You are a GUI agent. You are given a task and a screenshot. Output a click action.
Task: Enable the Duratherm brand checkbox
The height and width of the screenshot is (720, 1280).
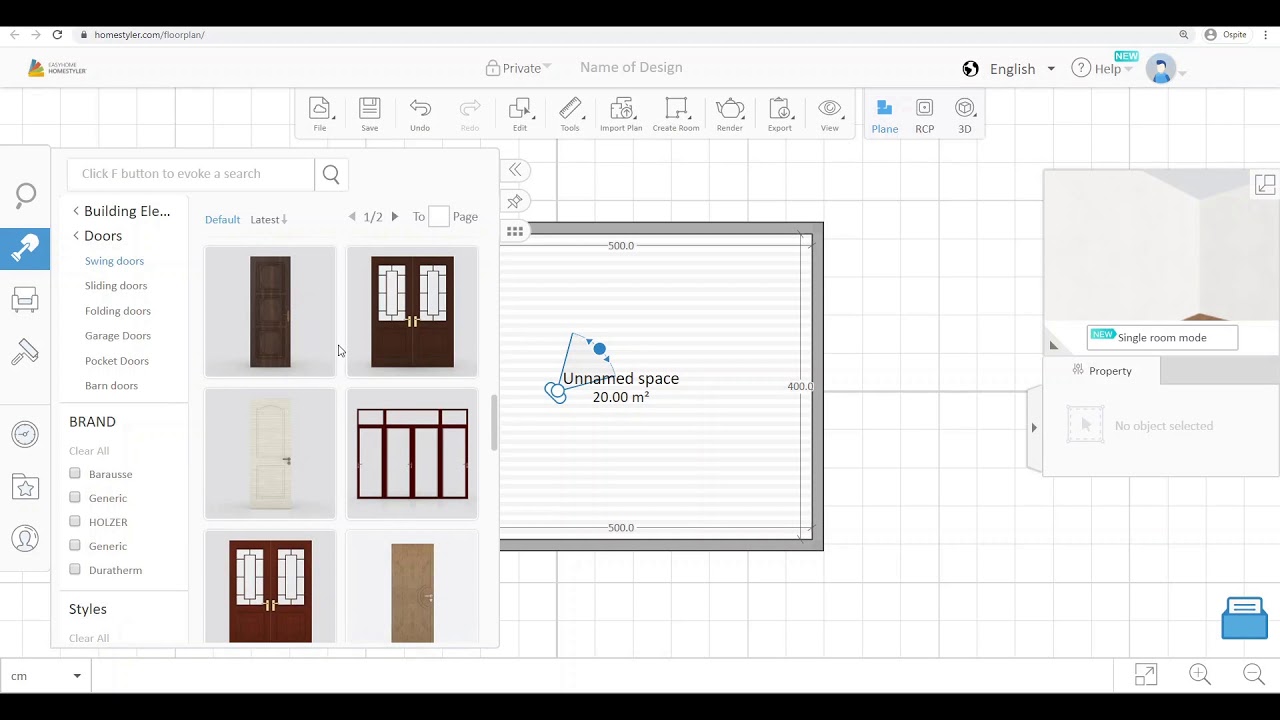click(x=75, y=569)
